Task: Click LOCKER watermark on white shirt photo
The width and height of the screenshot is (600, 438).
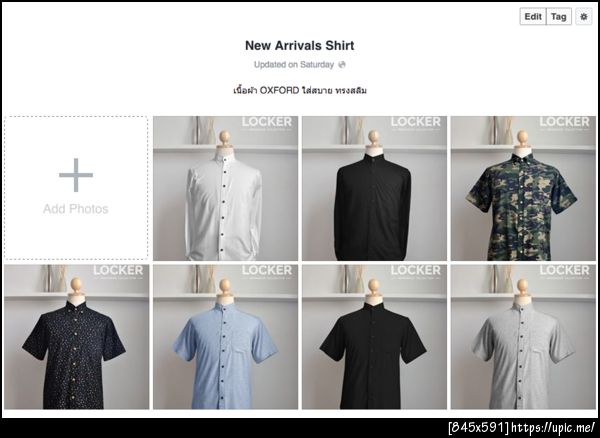Action: 267,122
